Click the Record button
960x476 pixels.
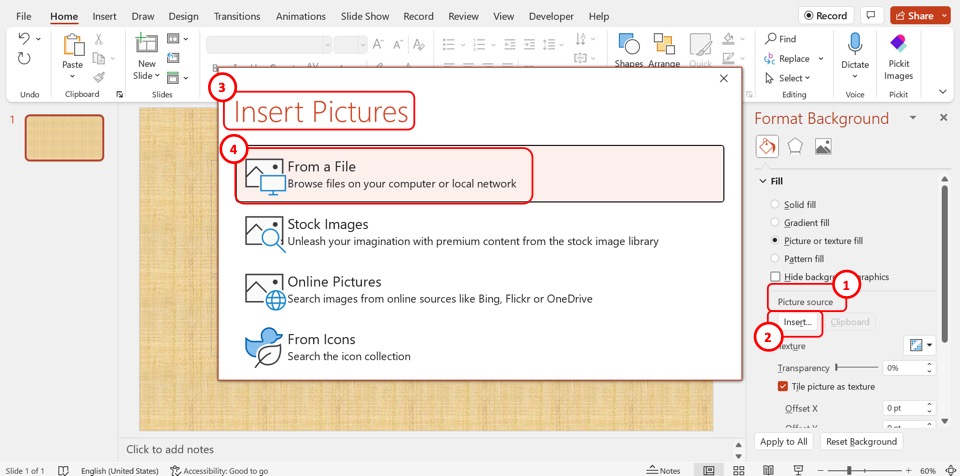tap(825, 16)
